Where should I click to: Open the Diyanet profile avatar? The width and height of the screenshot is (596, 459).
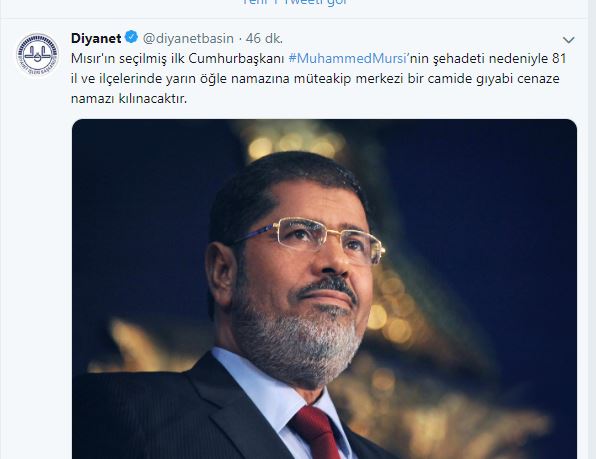coord(37,54)
